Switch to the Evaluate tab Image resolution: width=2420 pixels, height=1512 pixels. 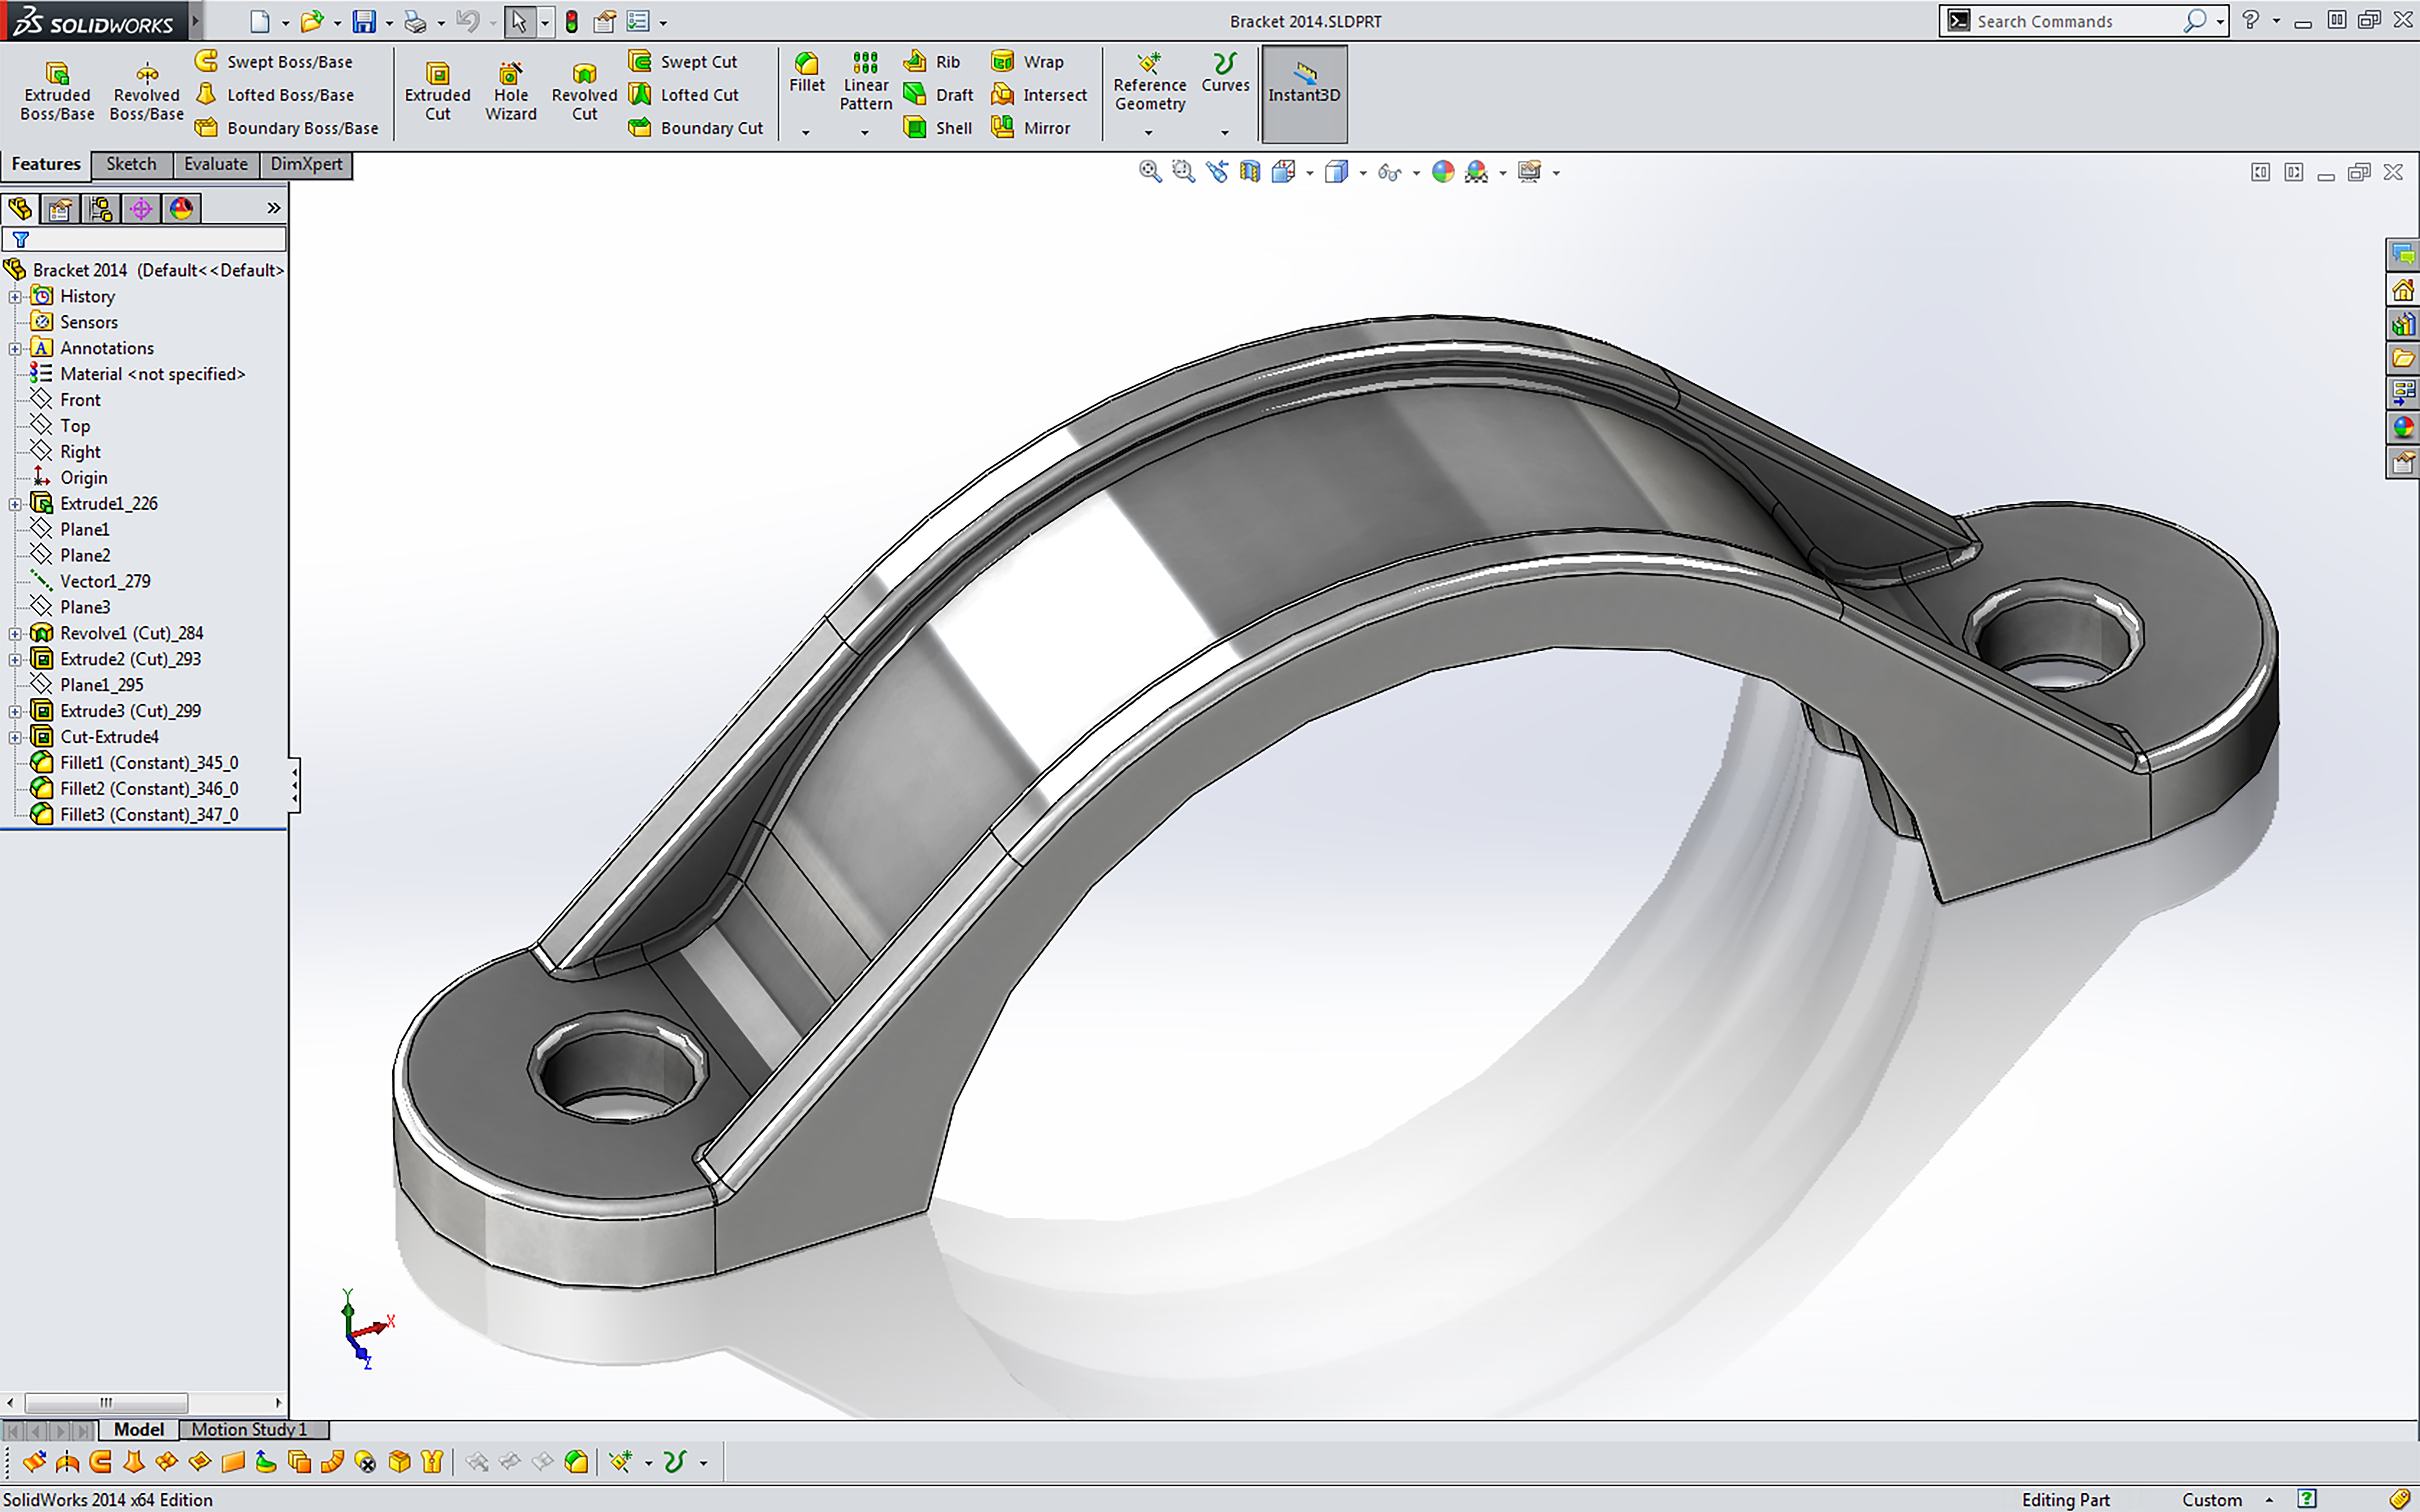click(216, 164)
